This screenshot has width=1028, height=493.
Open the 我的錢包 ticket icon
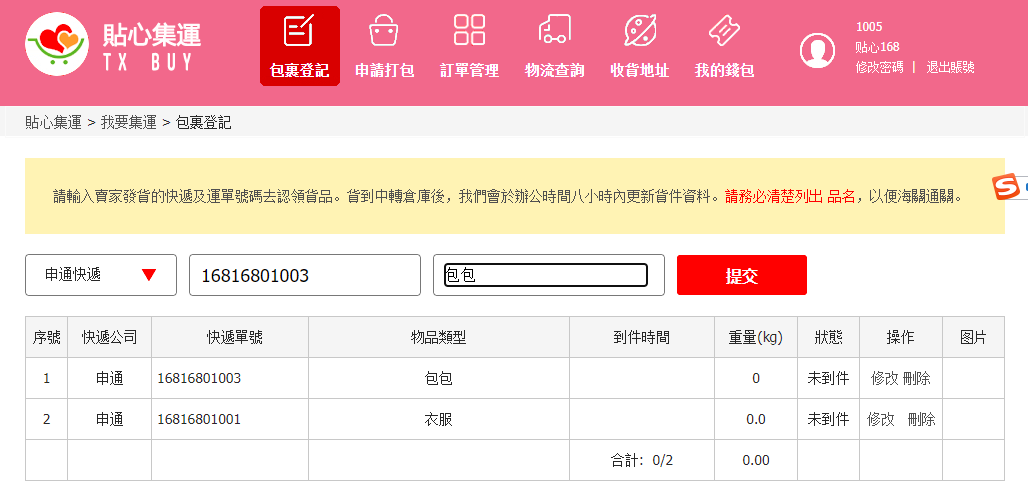pyautogui.click(x=724, y=31)
